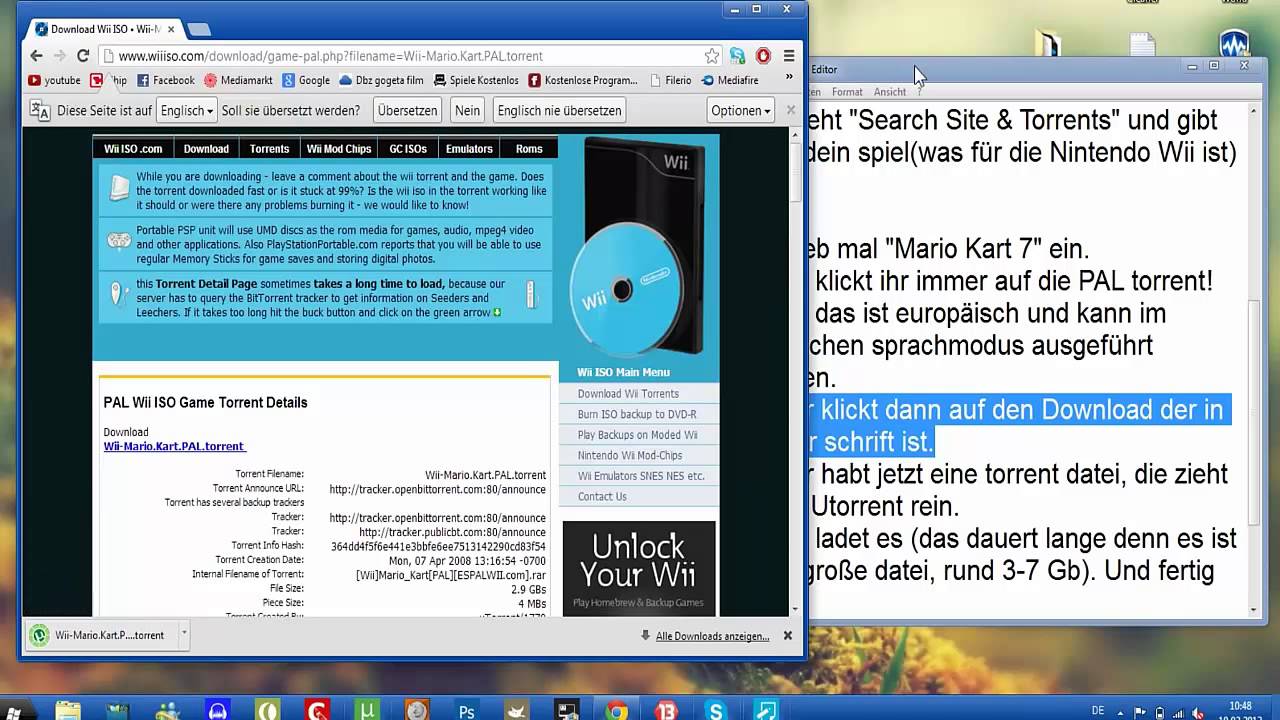Go back with the Chrome back arrow
The width and height of the screenshot is (1280, 720).
[37, 56]
